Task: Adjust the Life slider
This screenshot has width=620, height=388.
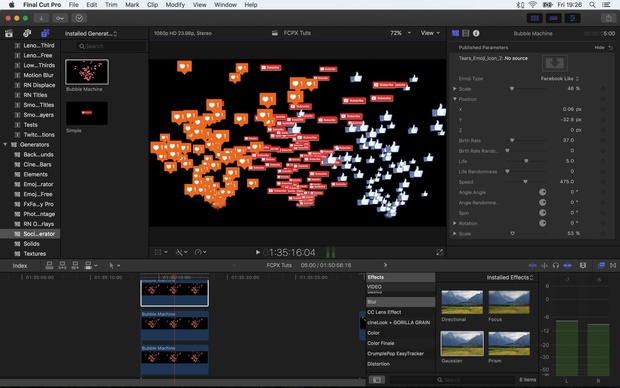Action: (526, 161)
